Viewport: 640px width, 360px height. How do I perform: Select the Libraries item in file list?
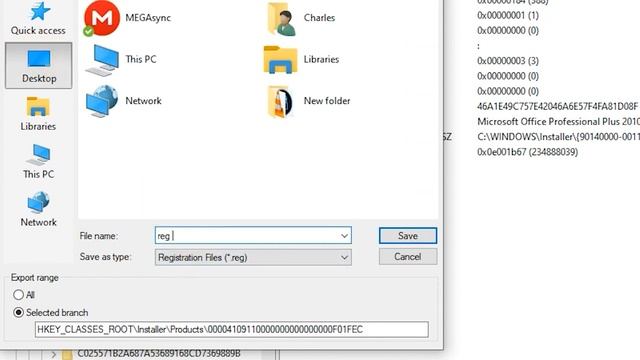(x=301, y=60)
